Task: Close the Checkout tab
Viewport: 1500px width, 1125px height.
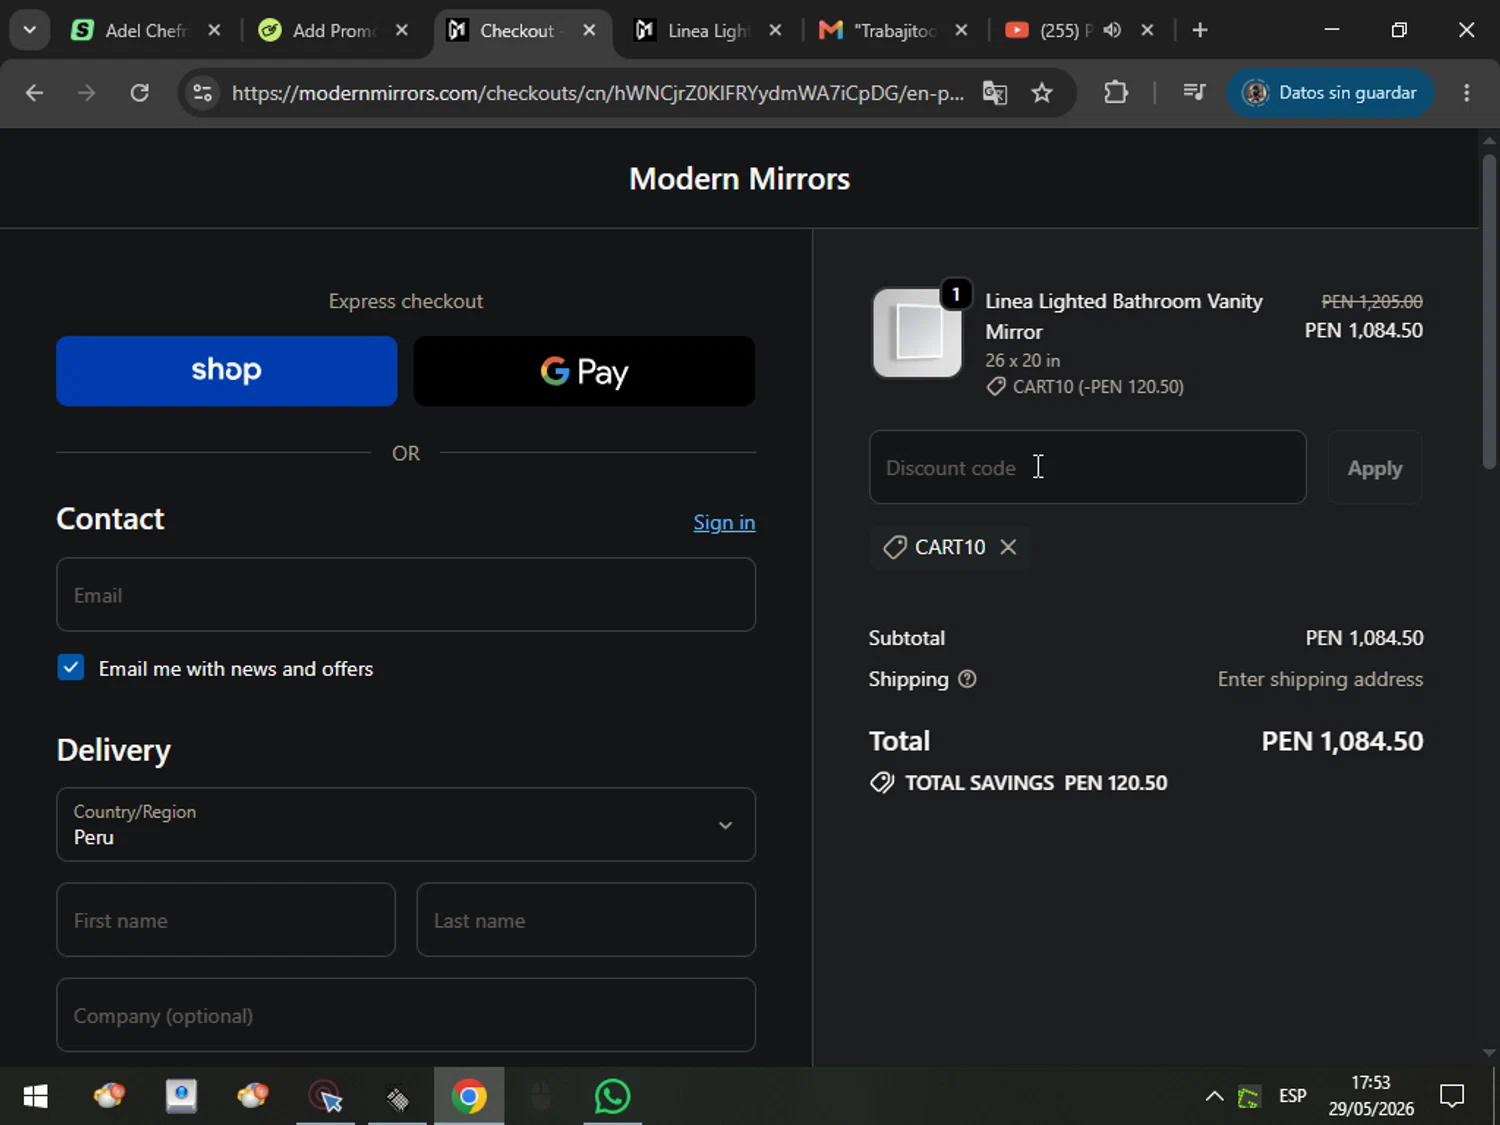Action: point(590,30)
